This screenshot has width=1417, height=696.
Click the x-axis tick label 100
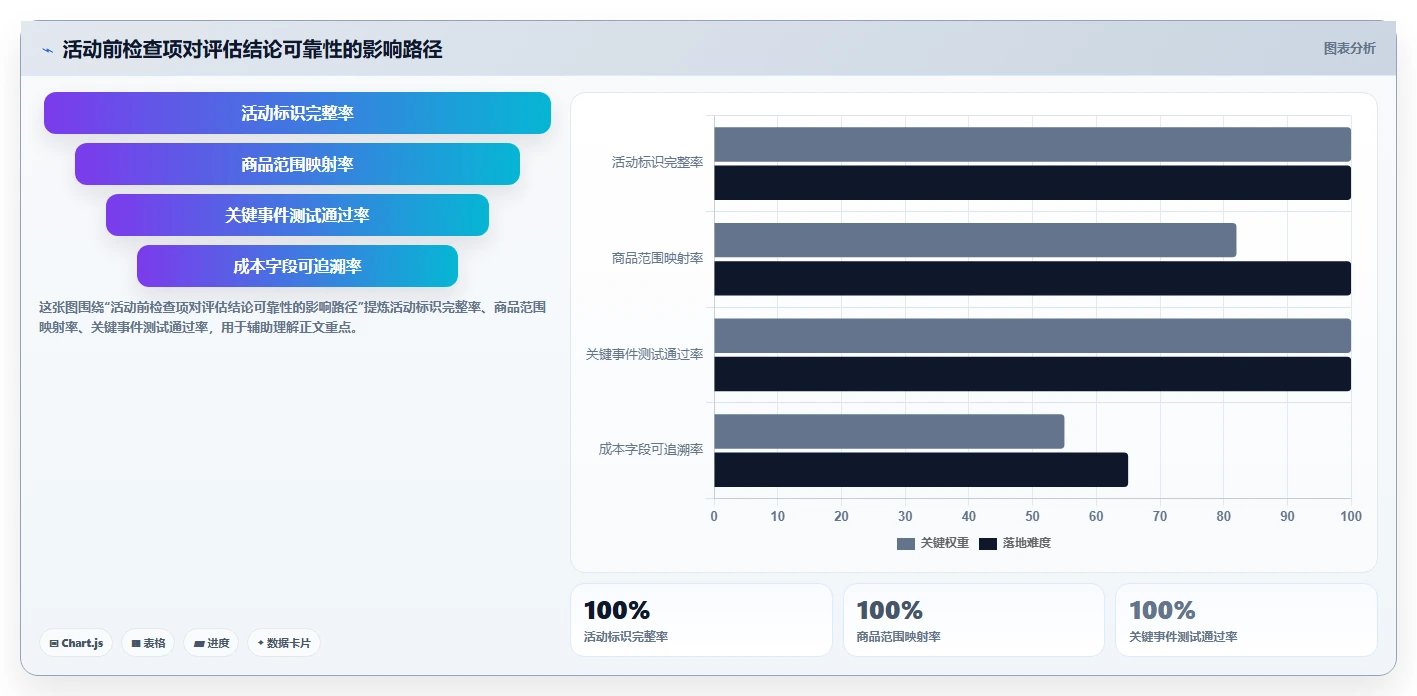coord(1351,517)
